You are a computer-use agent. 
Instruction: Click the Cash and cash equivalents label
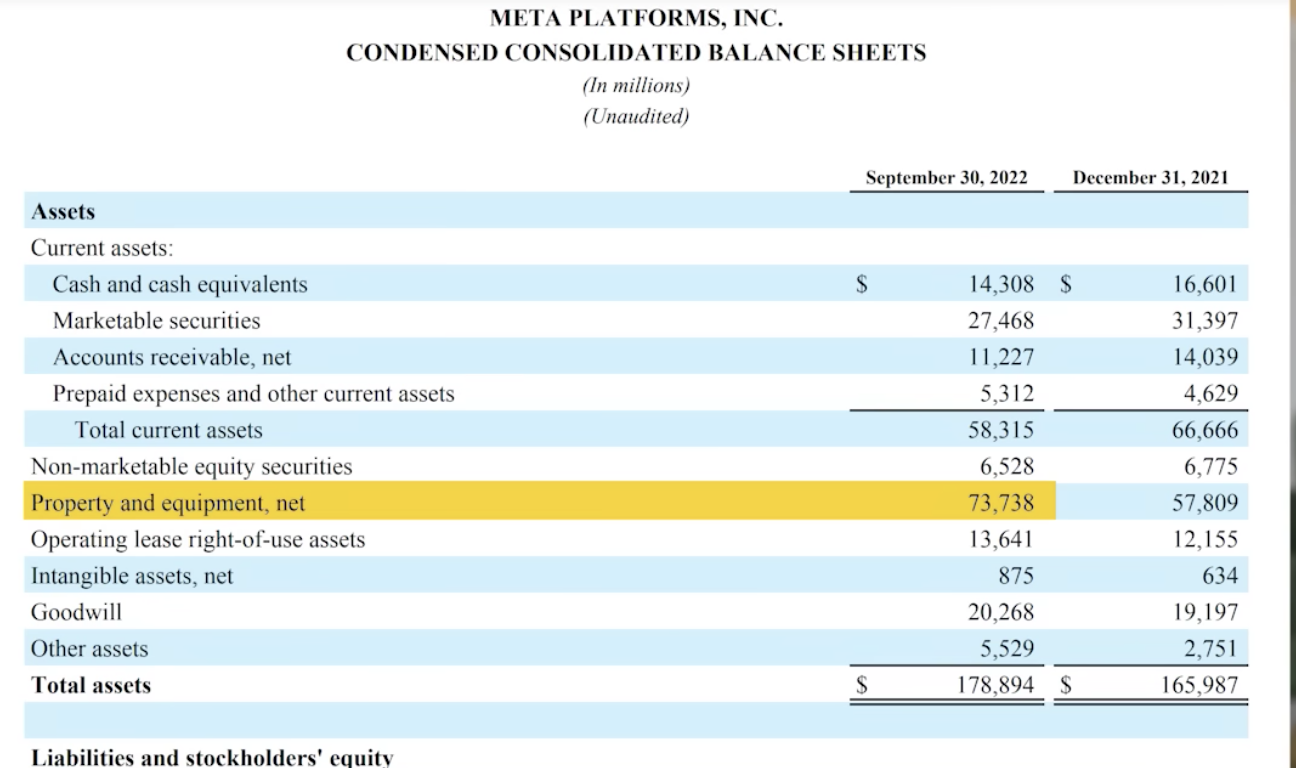(180, 285)
